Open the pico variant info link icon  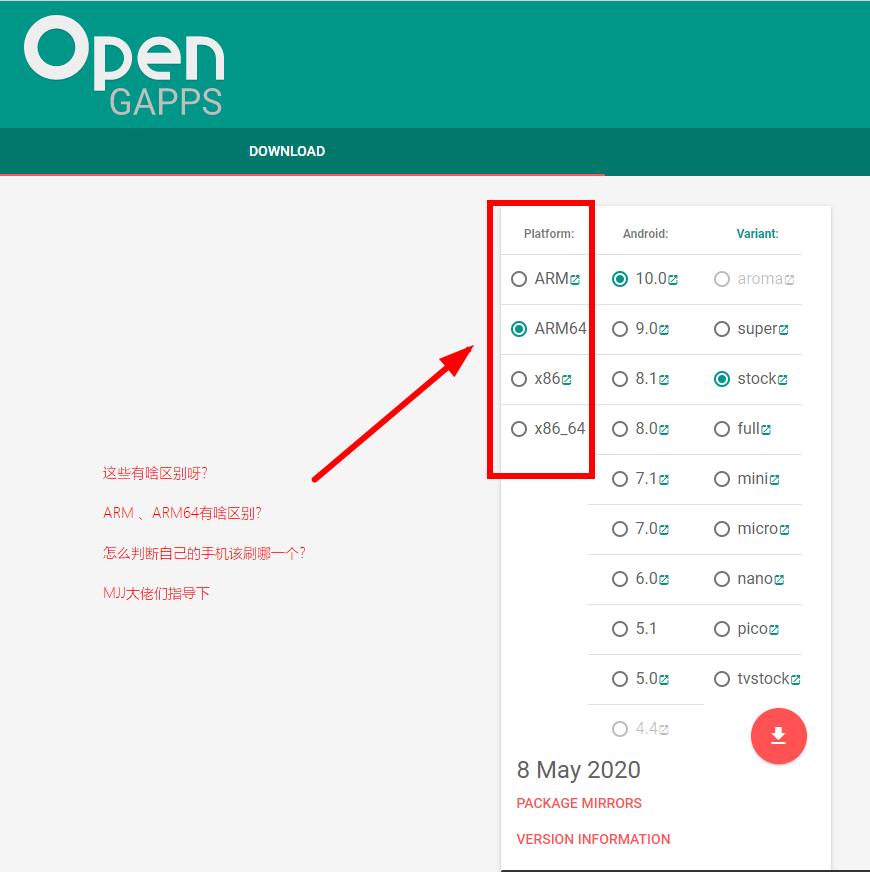(774, 630)
